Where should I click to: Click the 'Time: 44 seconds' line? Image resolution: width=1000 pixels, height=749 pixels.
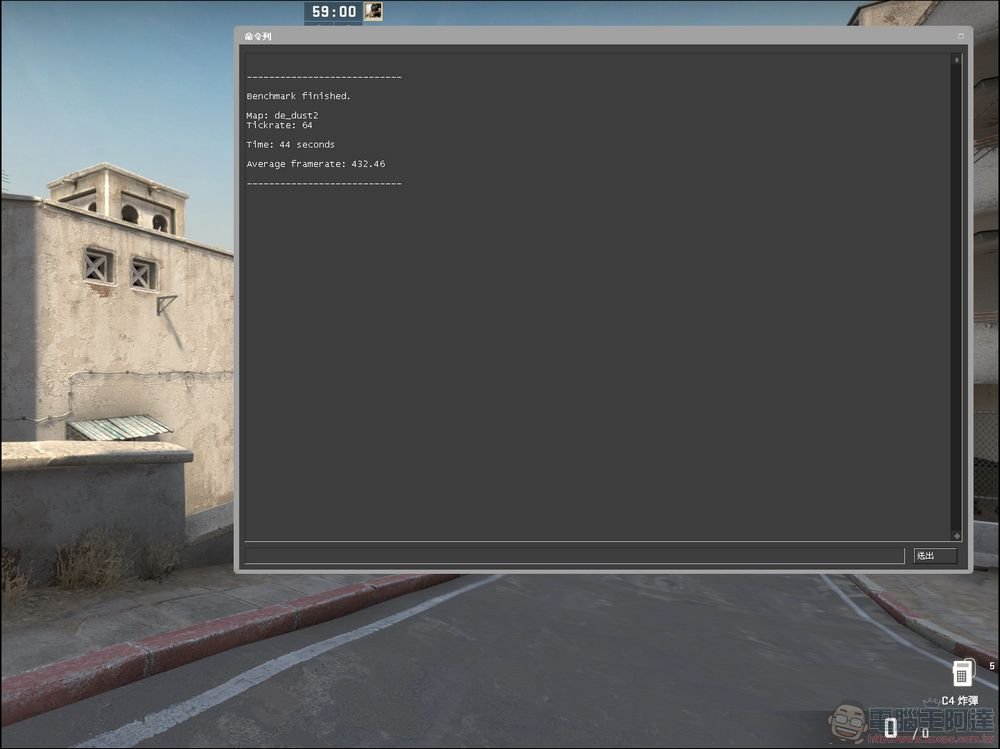pos(290,145)
